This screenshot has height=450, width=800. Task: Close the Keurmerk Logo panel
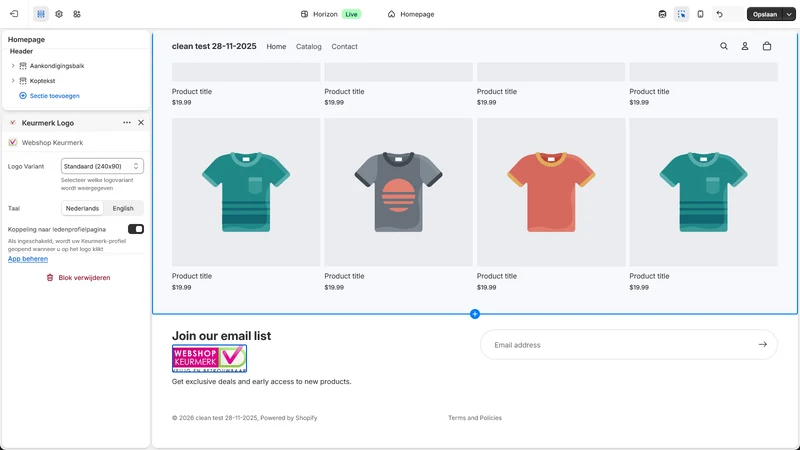tap(141, 122)
